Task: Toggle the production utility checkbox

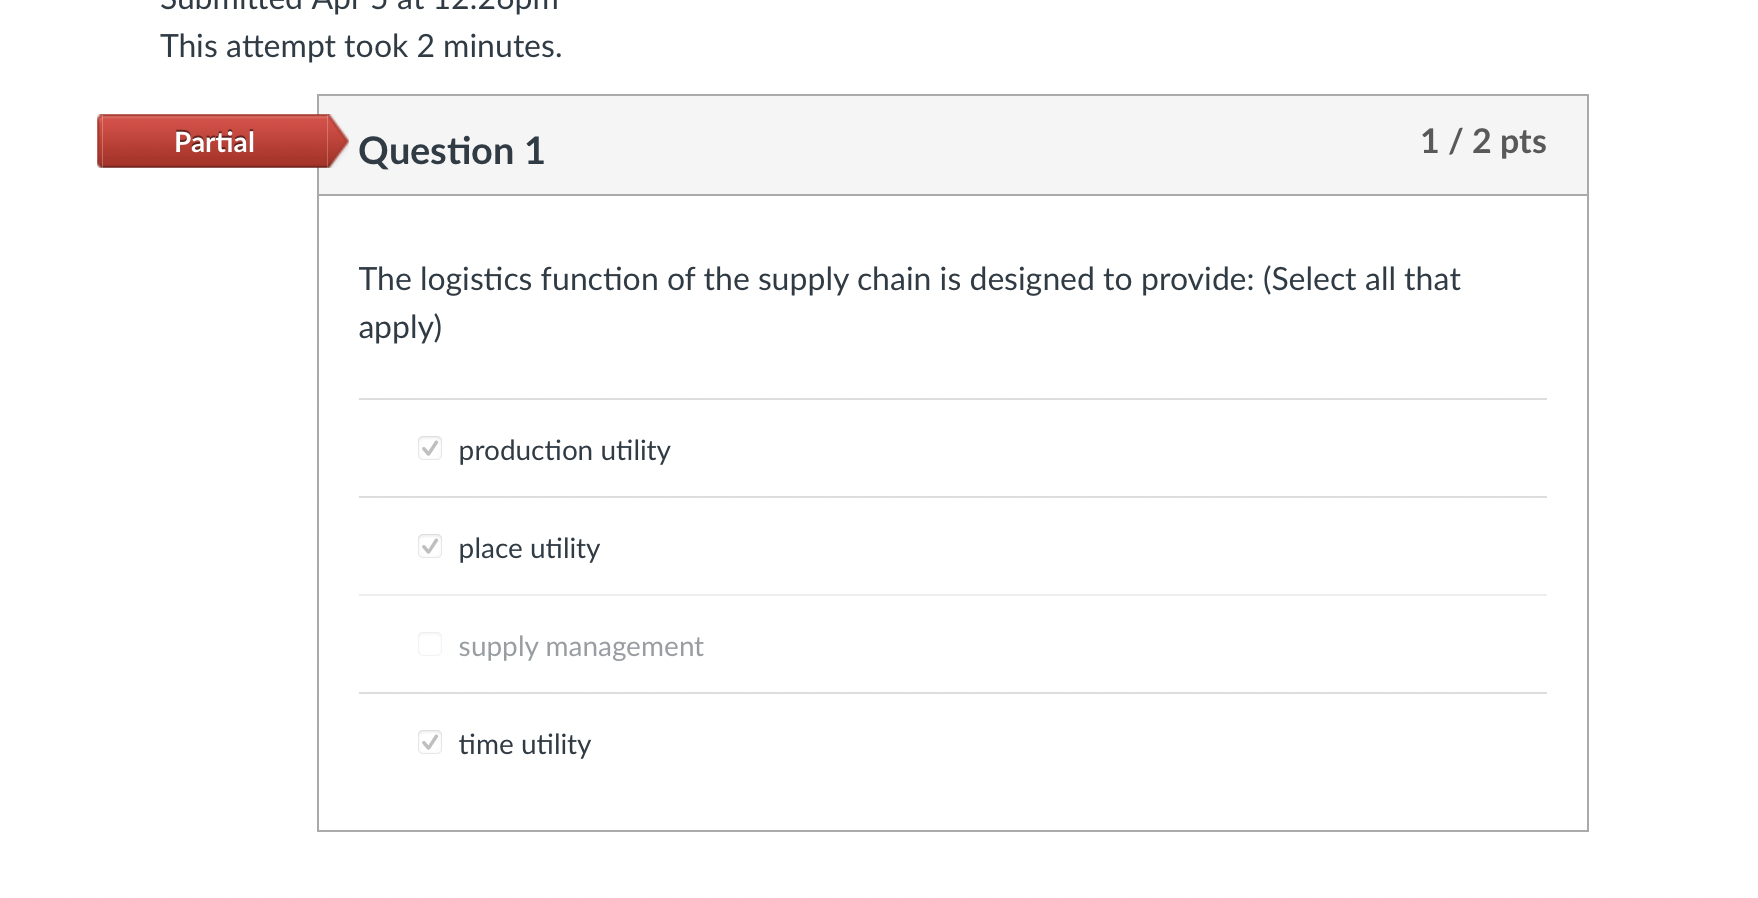Action: (430, 448)
